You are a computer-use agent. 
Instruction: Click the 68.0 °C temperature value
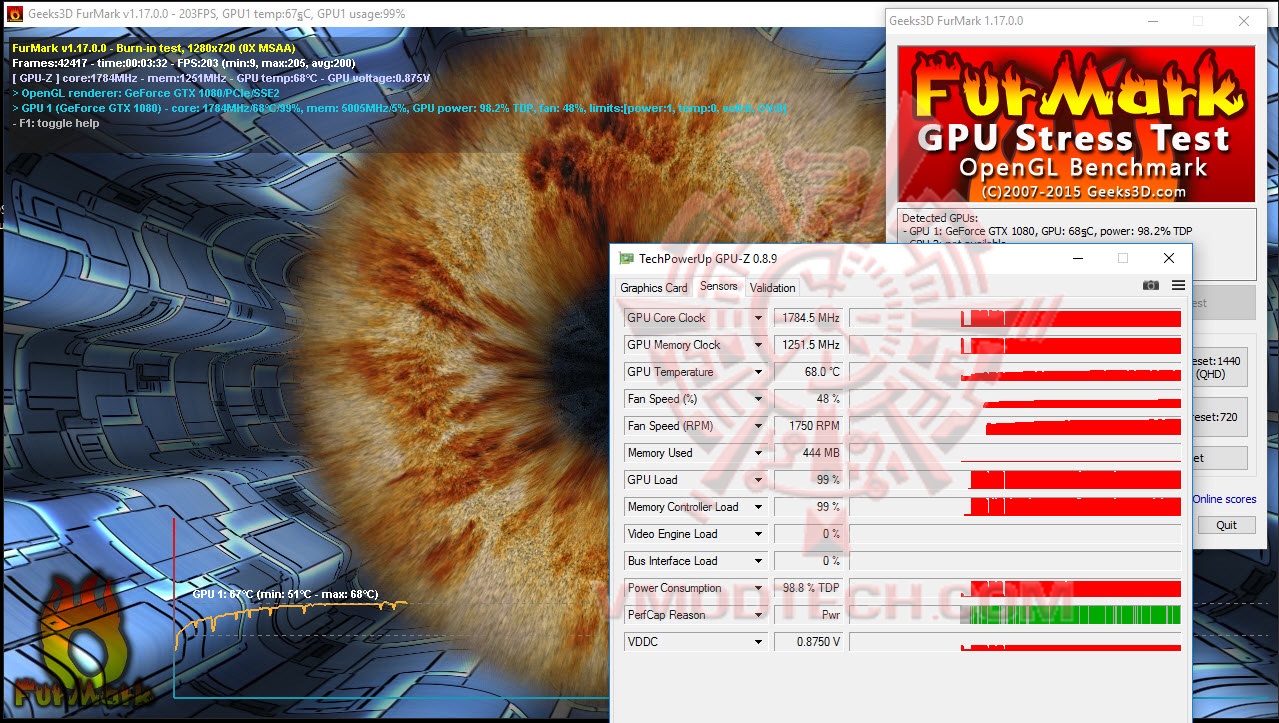coord(809,372)
